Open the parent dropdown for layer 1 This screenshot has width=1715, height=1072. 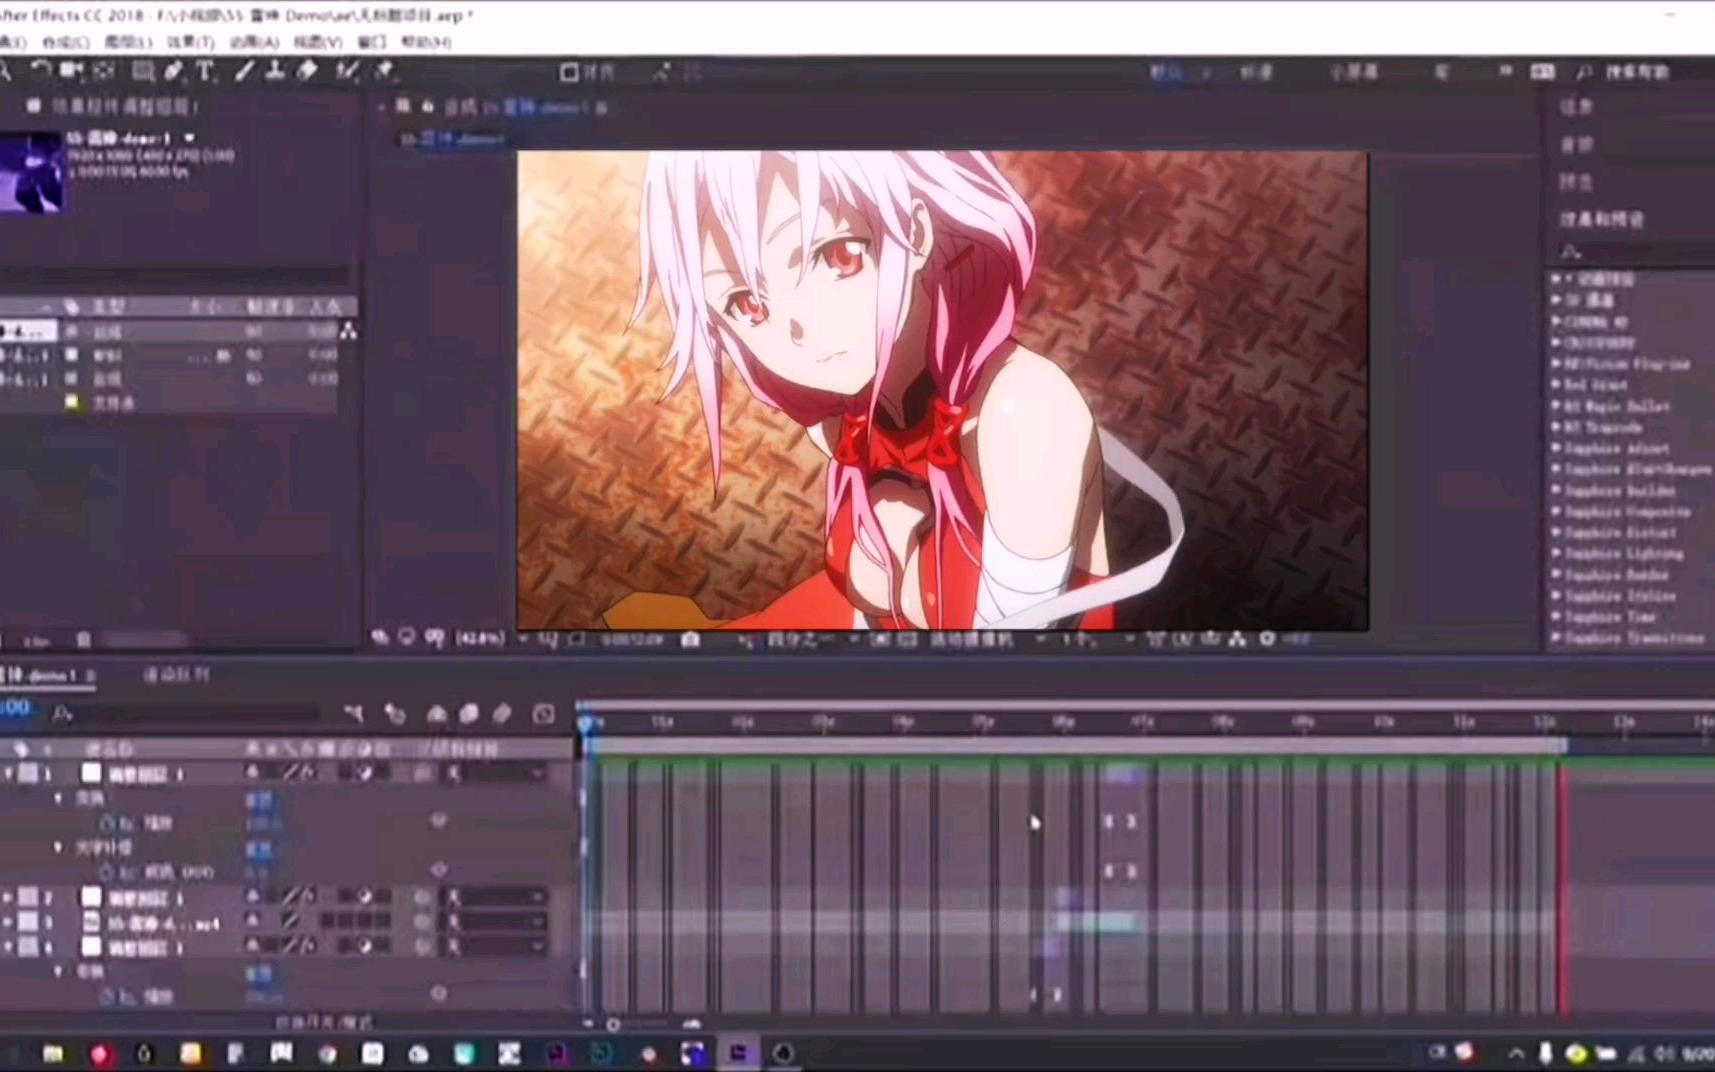pos(496,772)
